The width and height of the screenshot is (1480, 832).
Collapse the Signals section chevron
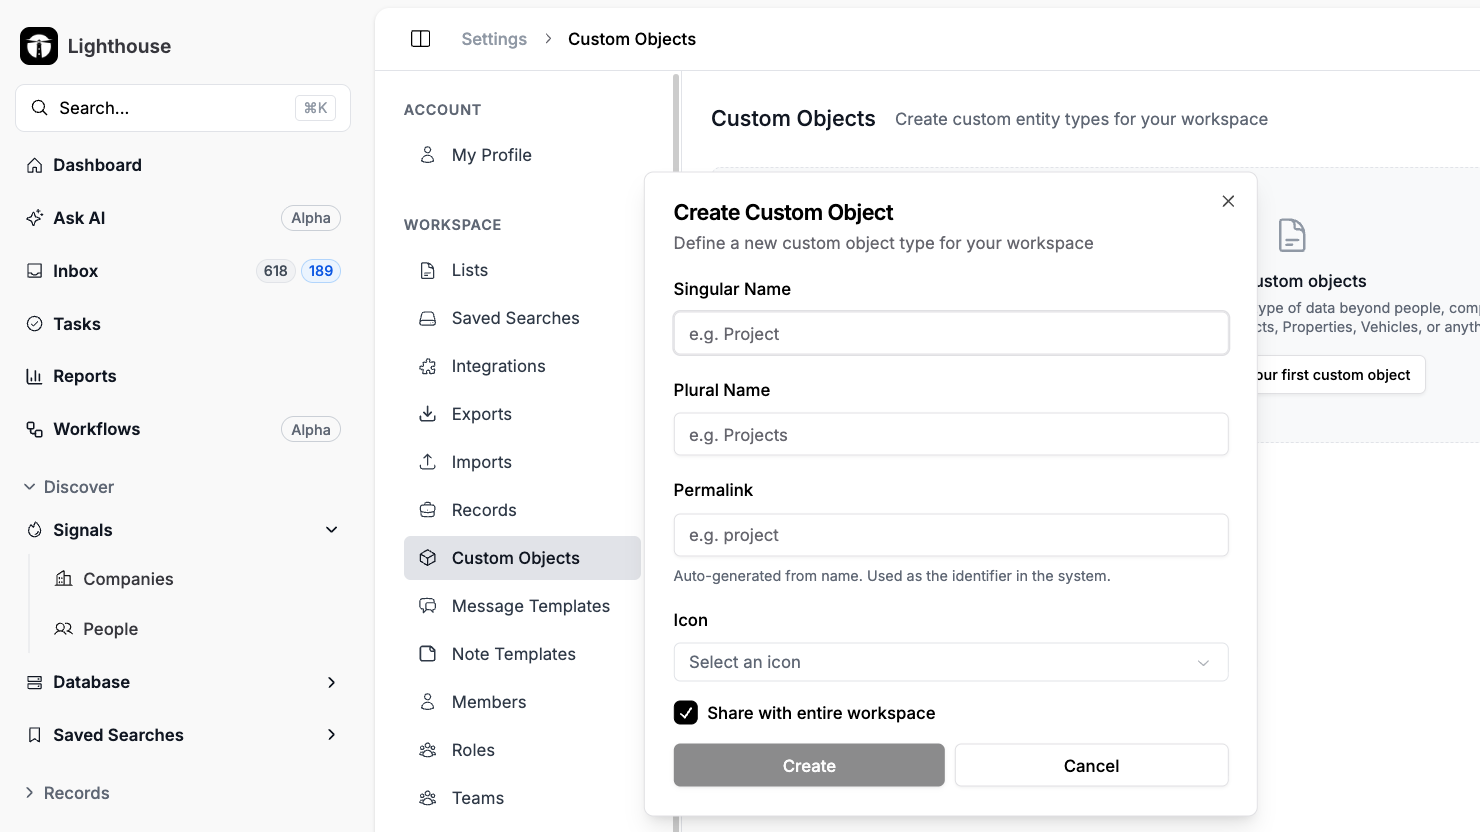point(332,530)
